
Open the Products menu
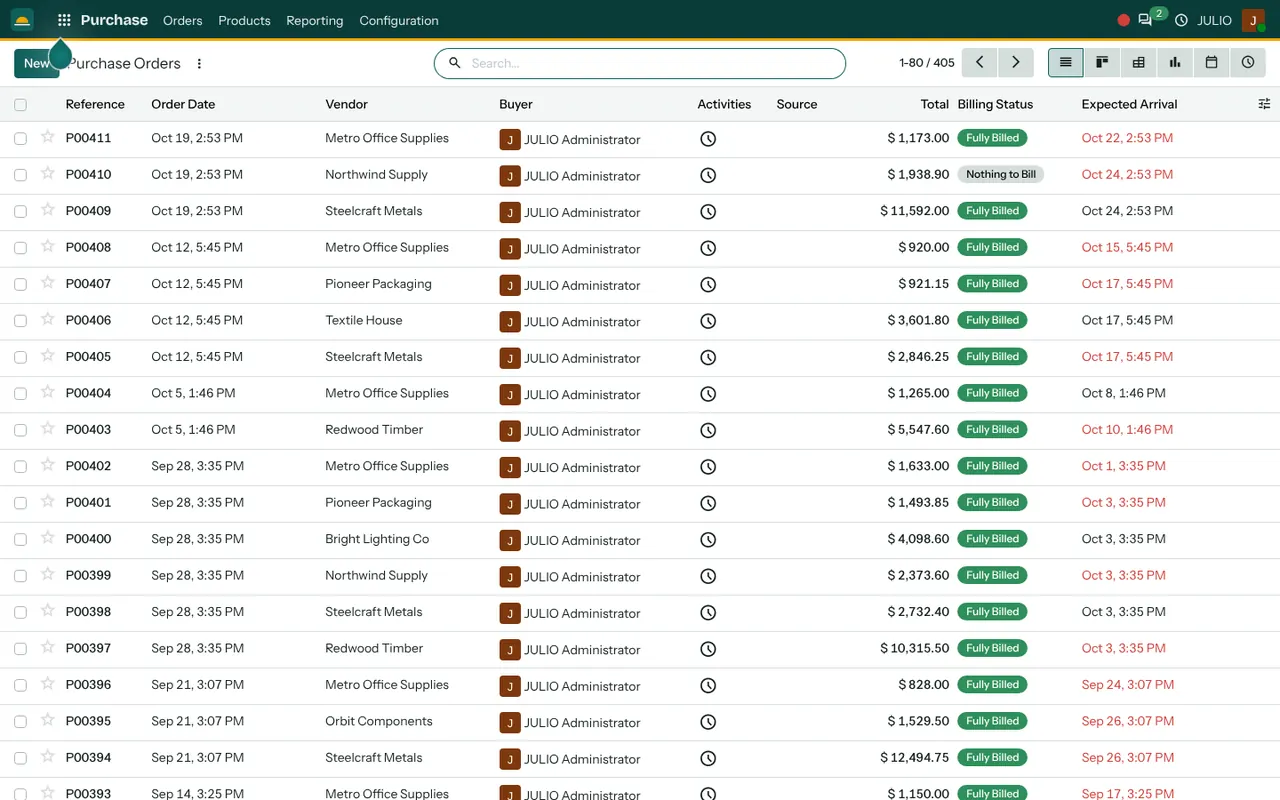[x=244, y=20]
